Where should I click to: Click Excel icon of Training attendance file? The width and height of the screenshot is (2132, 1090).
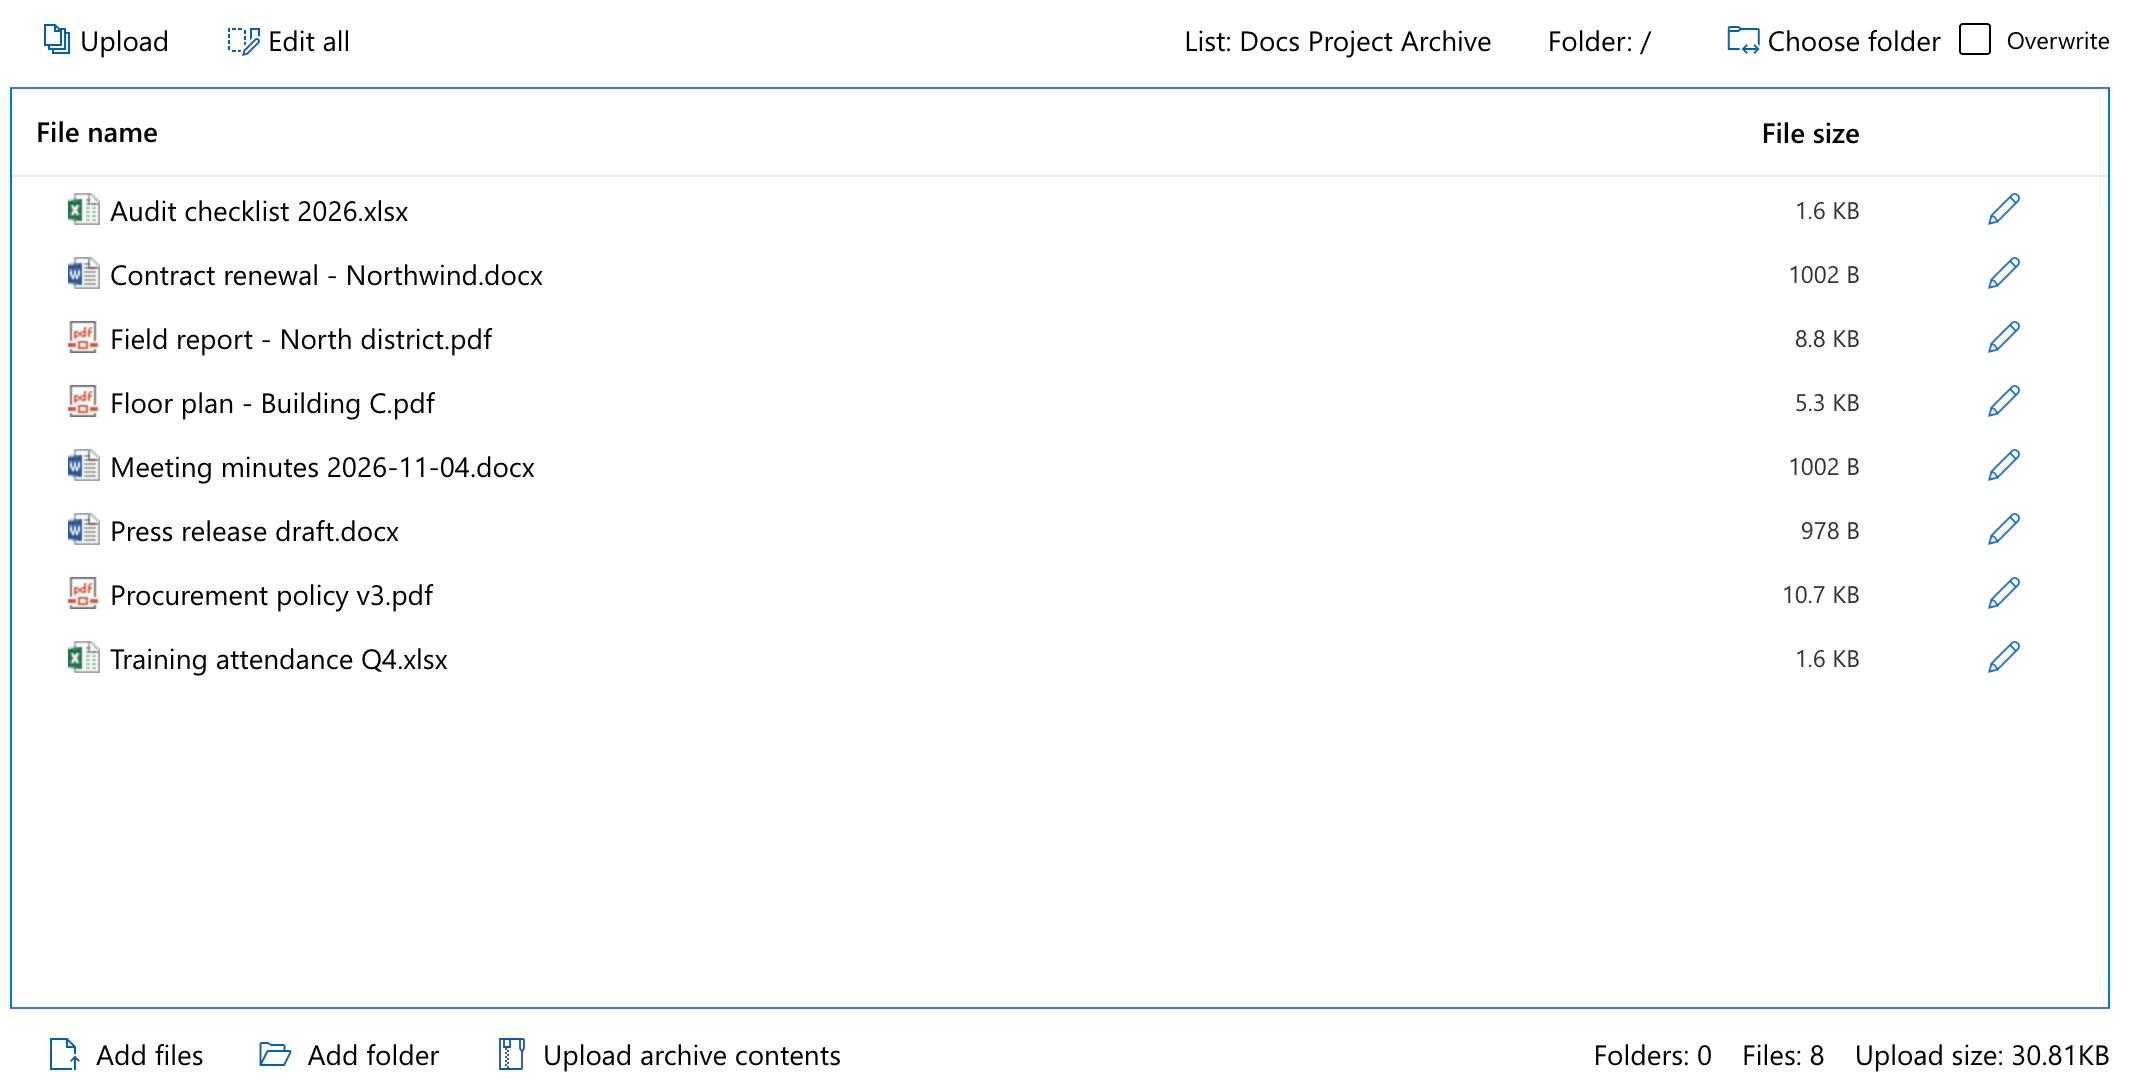83,658
